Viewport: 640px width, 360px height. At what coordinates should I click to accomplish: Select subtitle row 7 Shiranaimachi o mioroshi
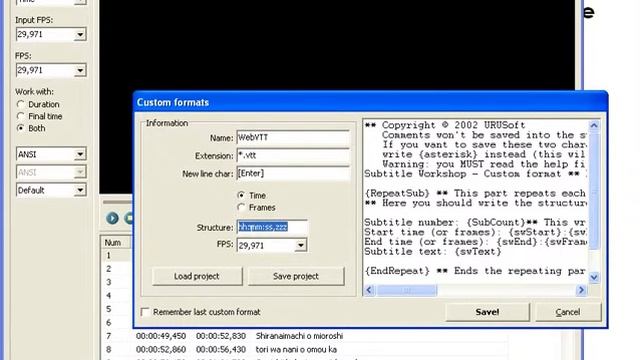304,336
